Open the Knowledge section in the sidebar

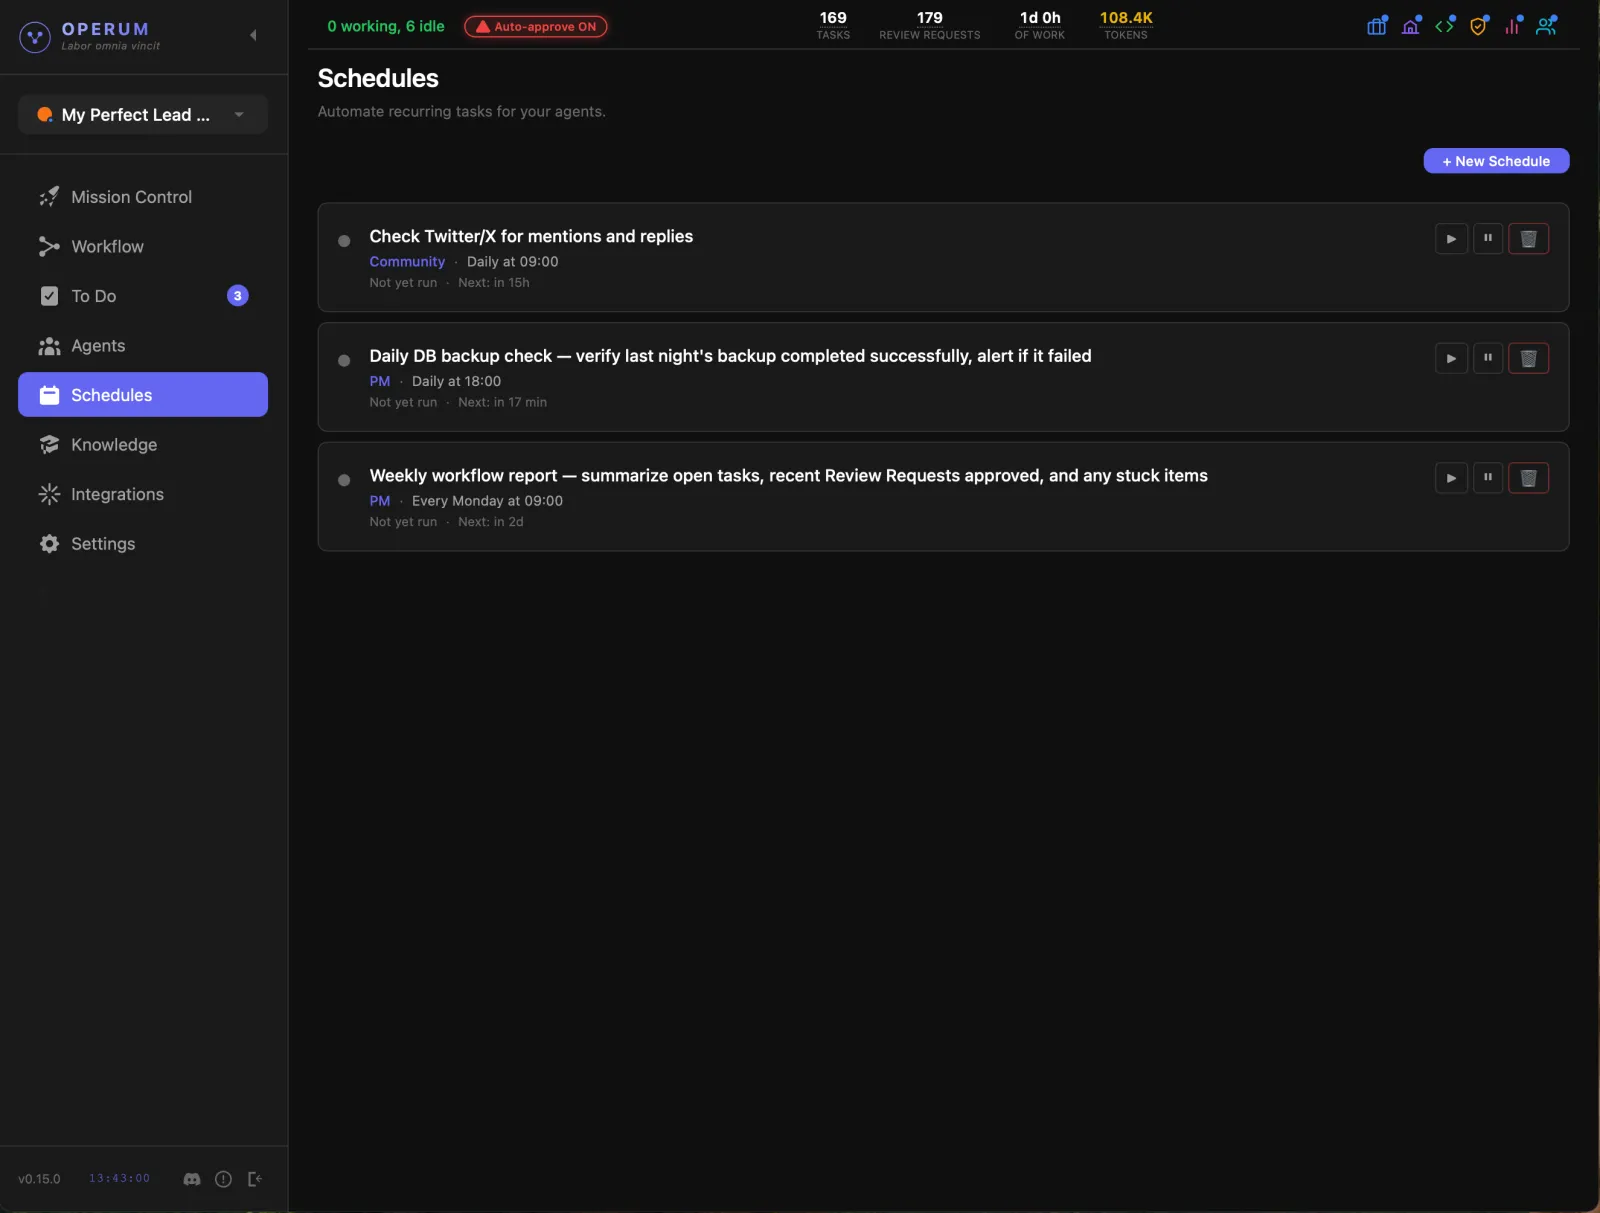click(113, 444)
